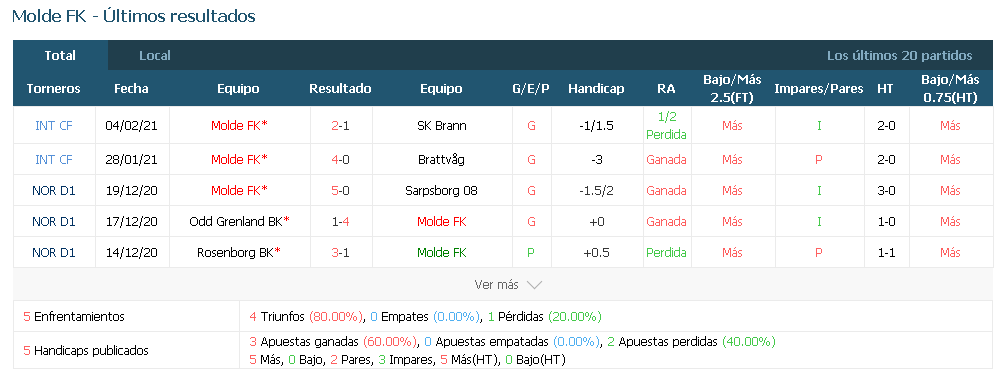Screen dimensions: 1008x374
Task: Open INT CF tournament link dated 04/02/21
Action: tap(54, 126)
